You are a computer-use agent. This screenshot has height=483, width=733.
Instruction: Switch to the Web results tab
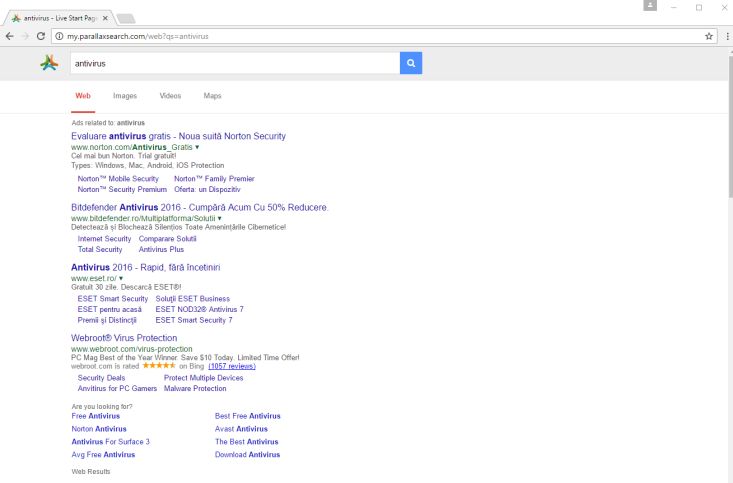[x=83, y=96]
